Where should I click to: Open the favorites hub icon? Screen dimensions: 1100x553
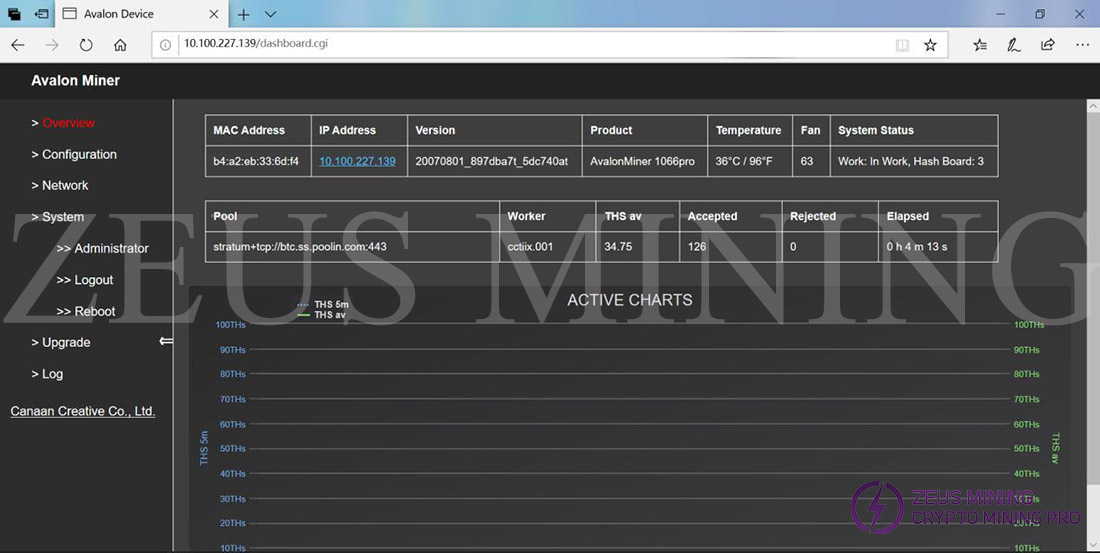click(980, 45)
